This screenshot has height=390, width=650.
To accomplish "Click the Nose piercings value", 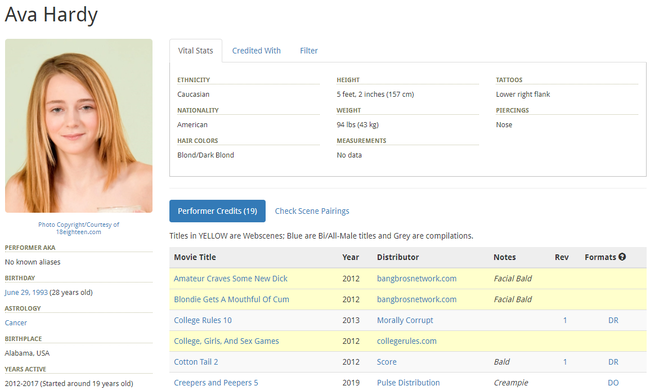I will [504, 124].
